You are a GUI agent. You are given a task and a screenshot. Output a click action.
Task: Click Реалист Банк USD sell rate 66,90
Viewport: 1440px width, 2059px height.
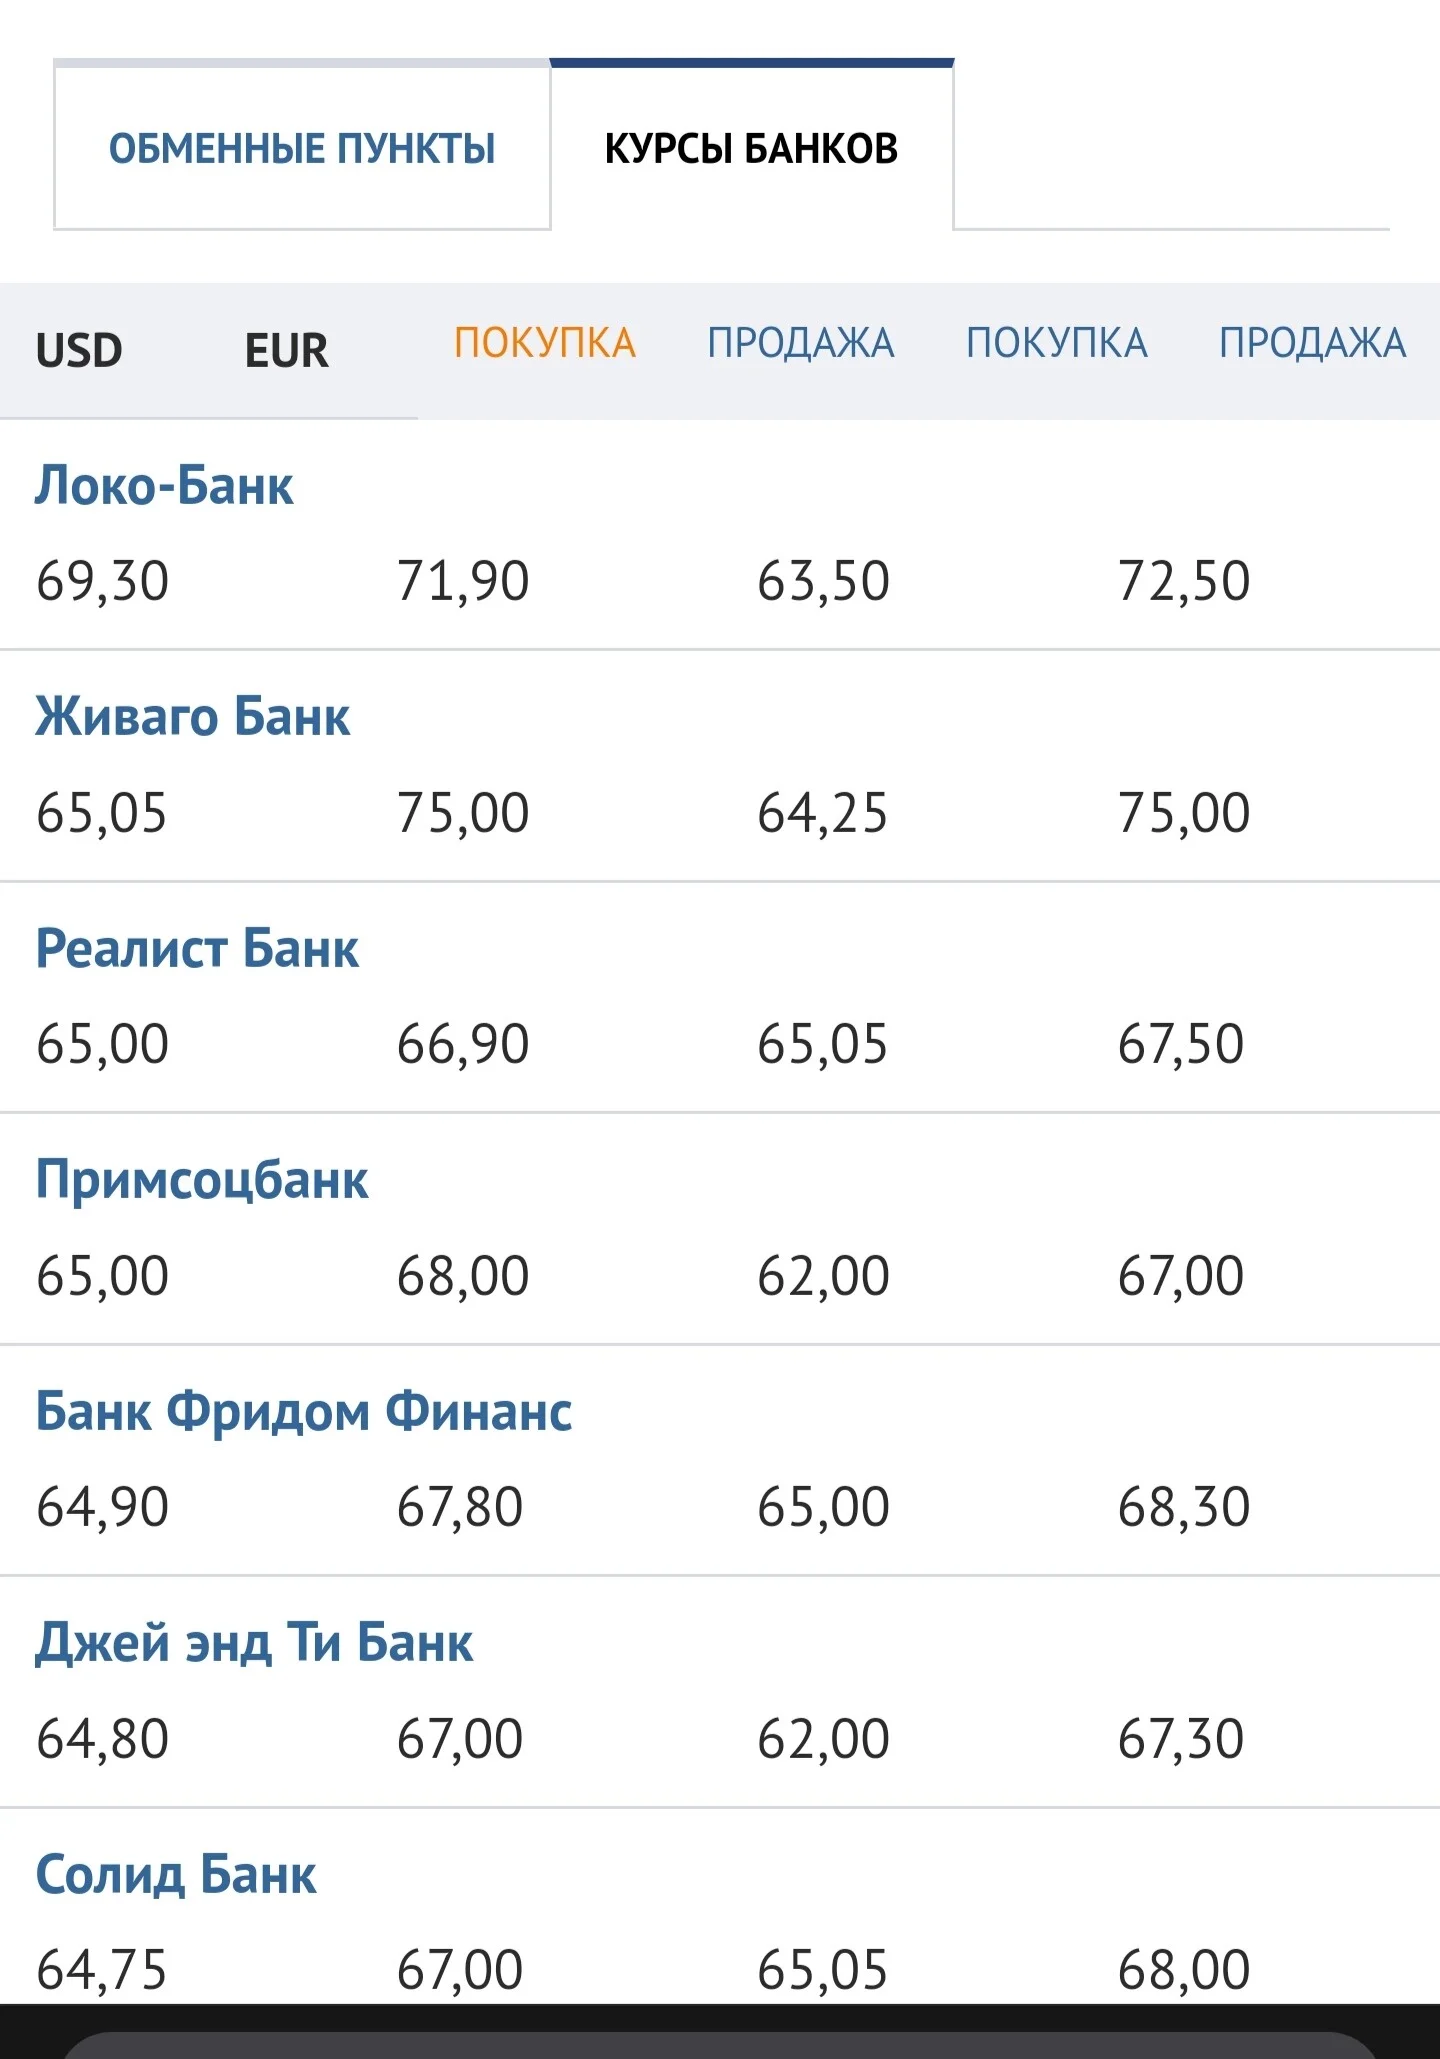463,1045
